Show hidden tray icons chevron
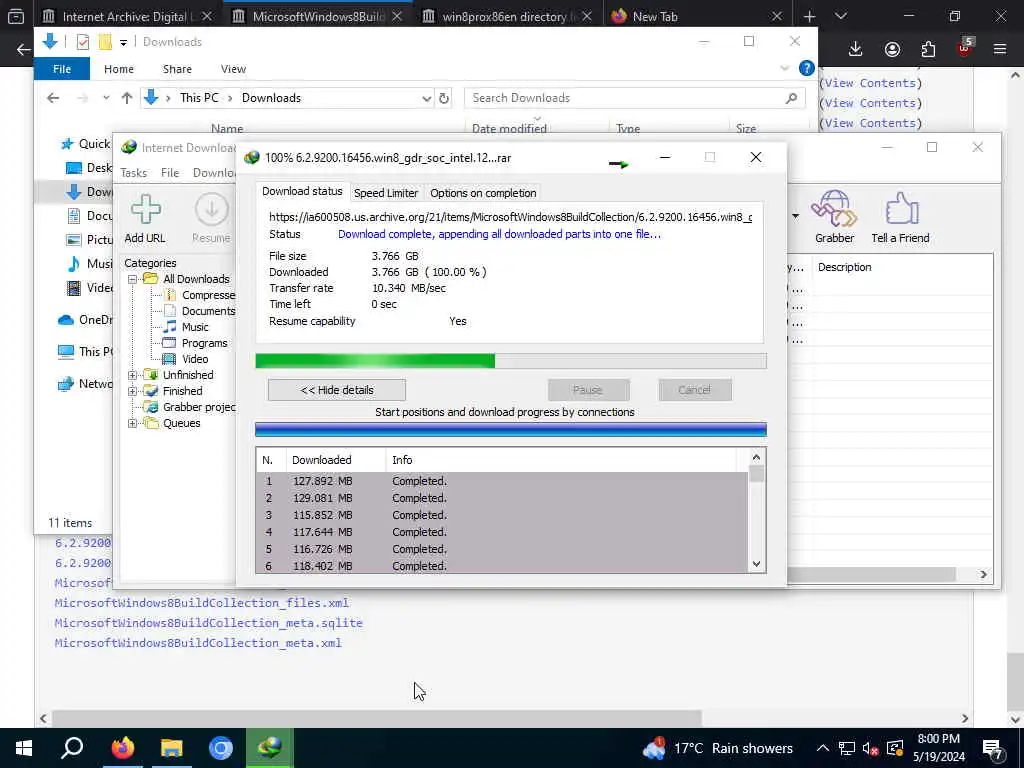Viewport: 1024px width, 768px height. (x=823, y=748)
